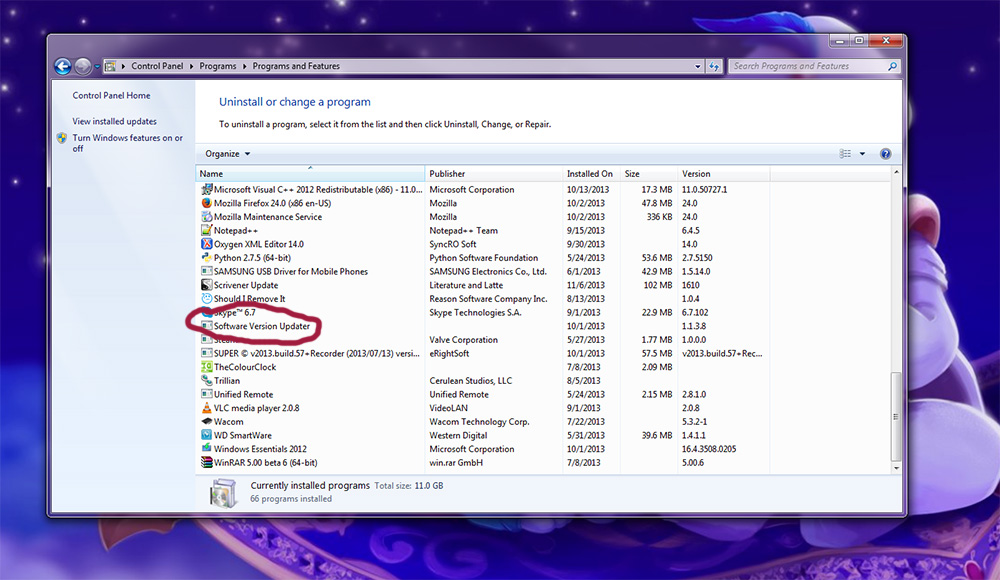Screen dimensions: 1000x580
Task: Click the search magnifier icon
Action: pyautogui.click(x=892, y=66)
